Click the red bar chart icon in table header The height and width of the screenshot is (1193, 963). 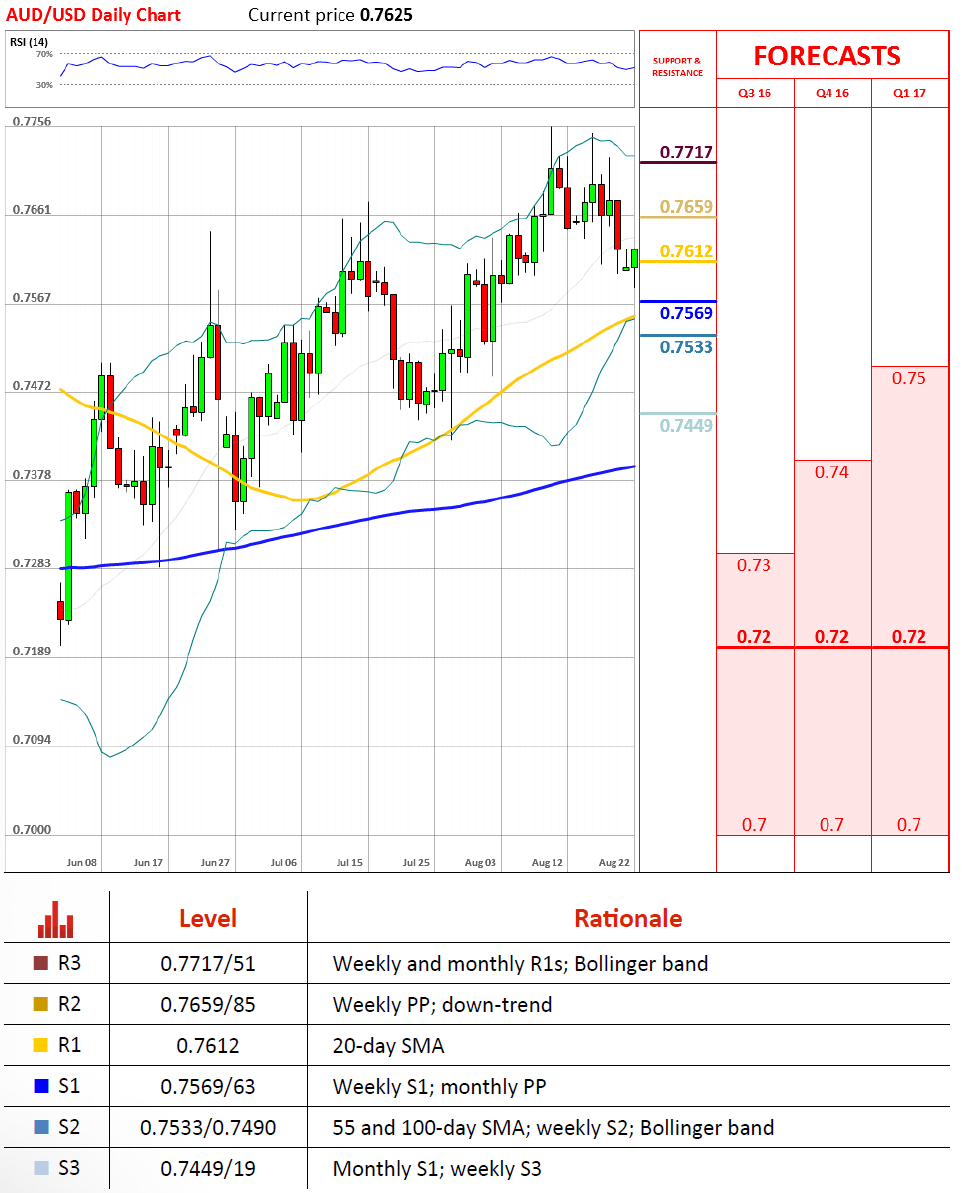coord(56,920)
